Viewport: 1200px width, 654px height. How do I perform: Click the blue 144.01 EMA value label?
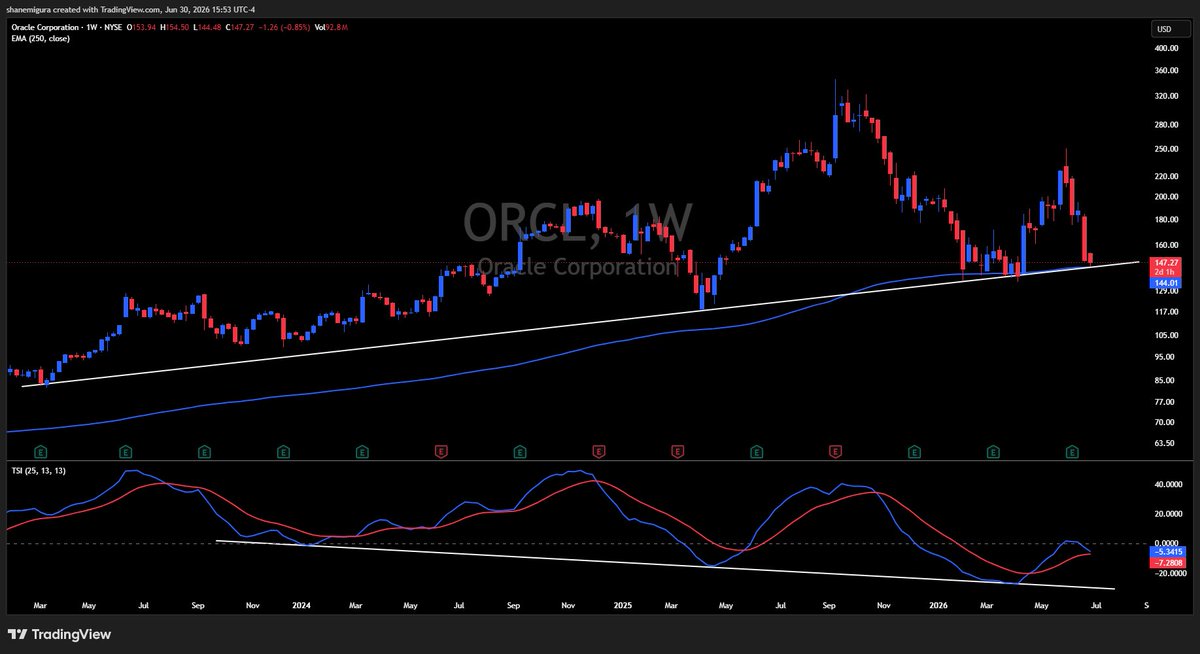tap(1165, 284)
